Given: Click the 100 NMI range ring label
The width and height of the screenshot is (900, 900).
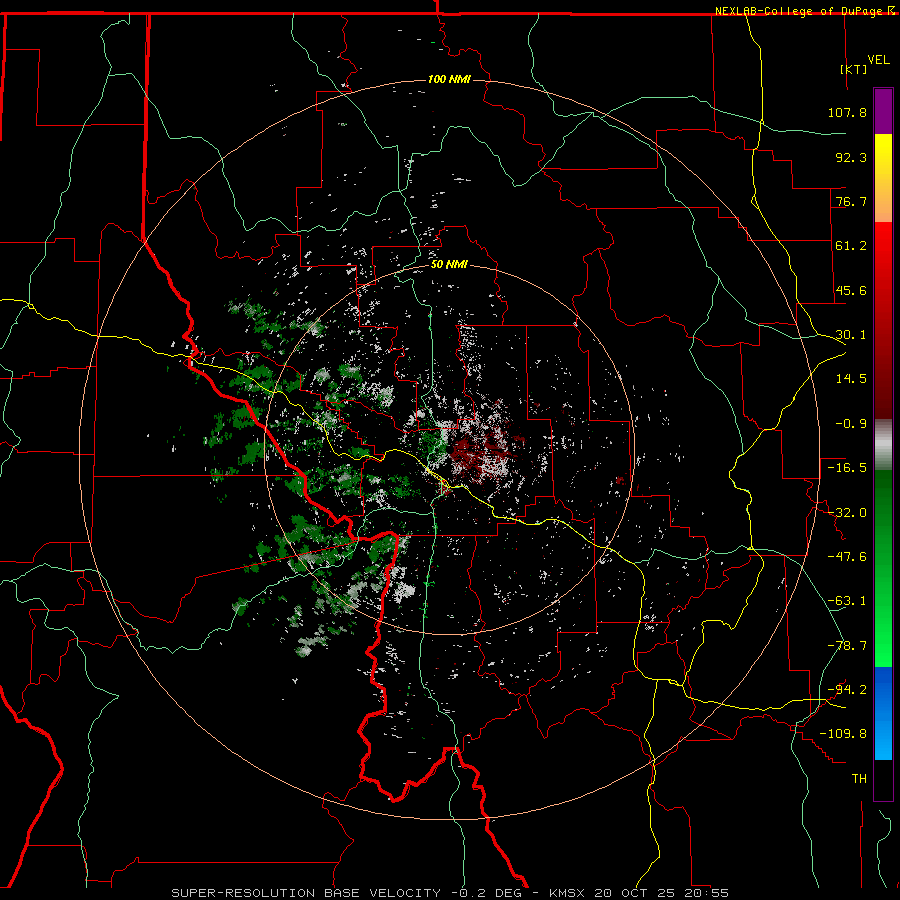Looking at the screenshot, I should click(x=449, y=79).
